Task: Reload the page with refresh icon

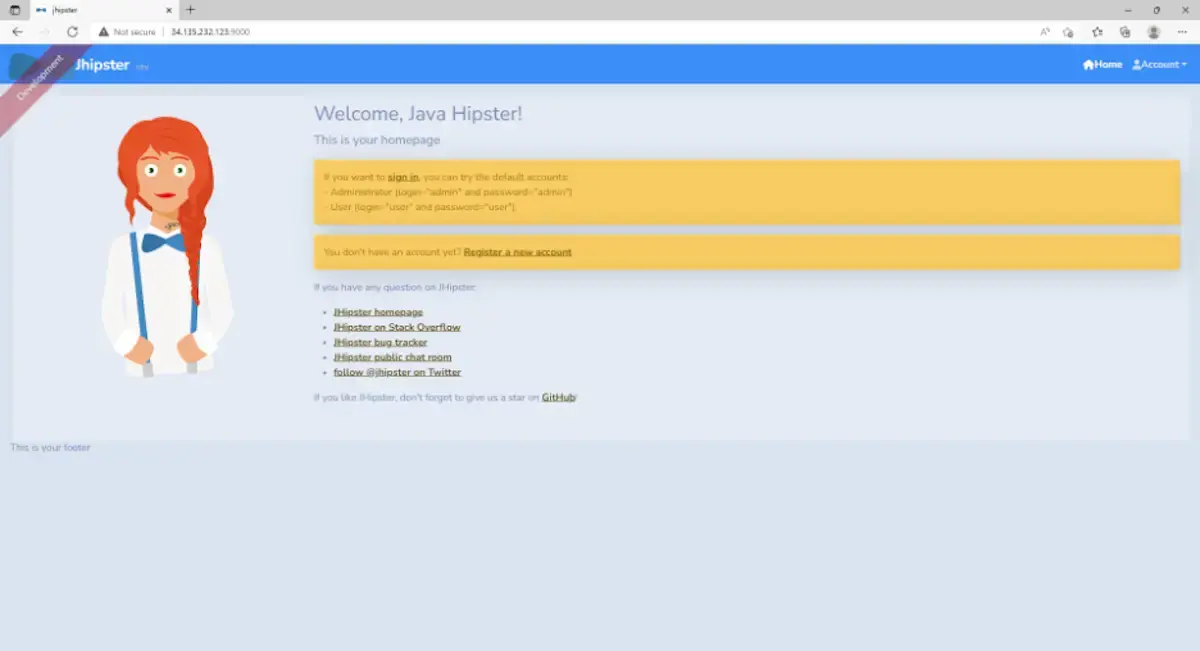Action: pos(72,32)
